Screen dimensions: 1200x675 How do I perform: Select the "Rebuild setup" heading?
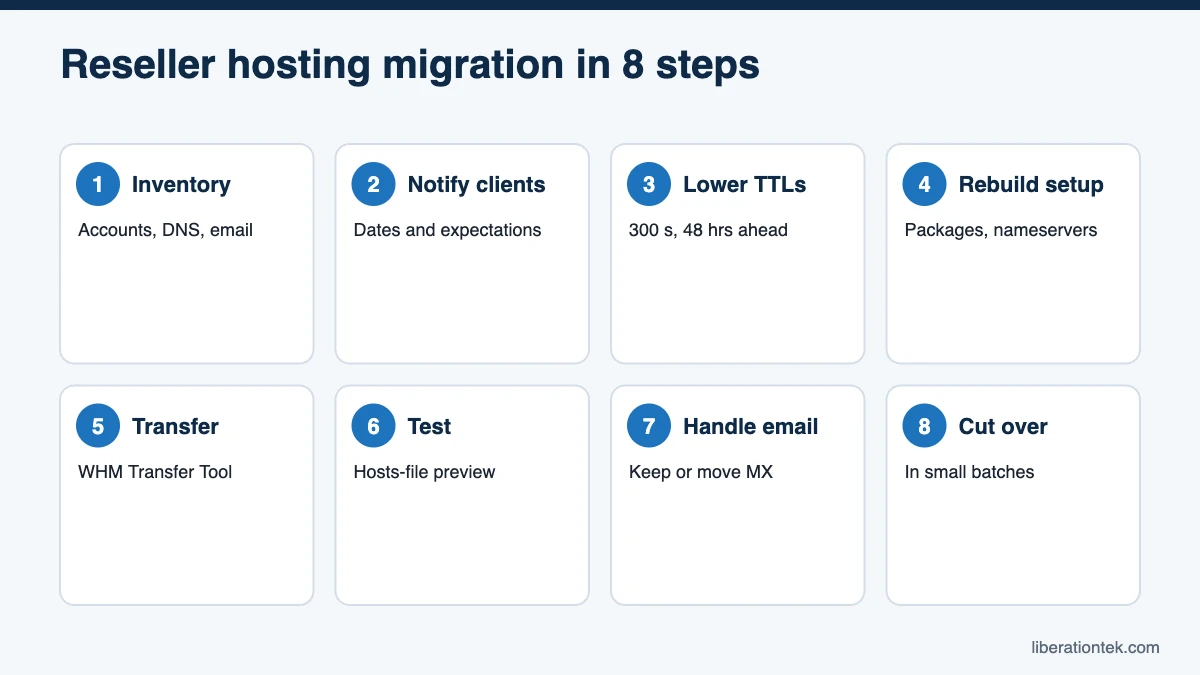click(1031, 185)
